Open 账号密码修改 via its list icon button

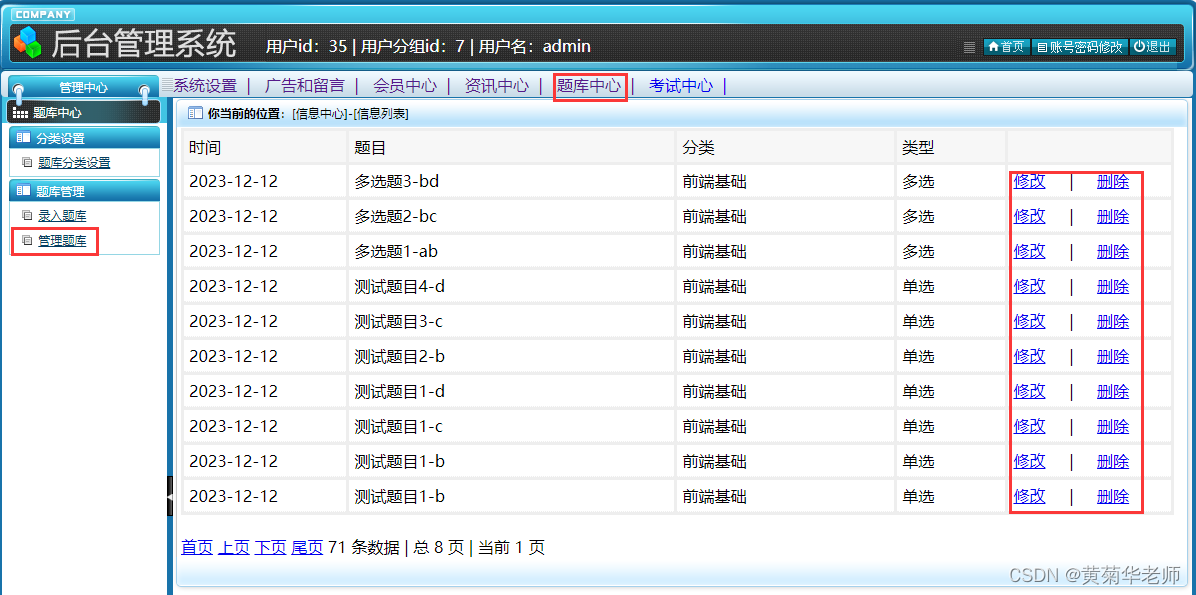pos(1042,47)
